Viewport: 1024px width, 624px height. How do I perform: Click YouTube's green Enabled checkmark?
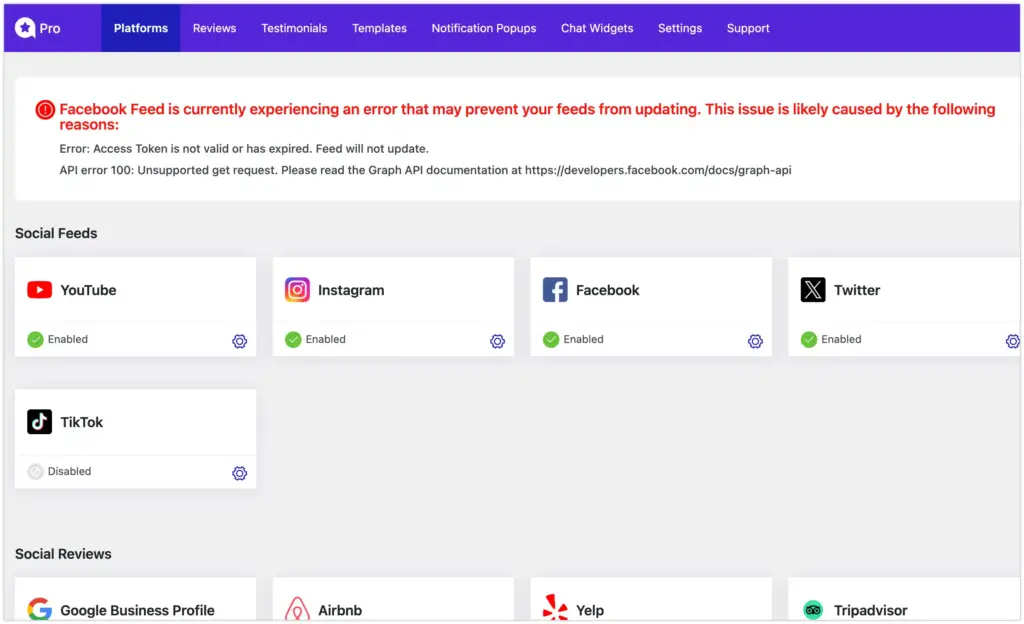point(35,339)
